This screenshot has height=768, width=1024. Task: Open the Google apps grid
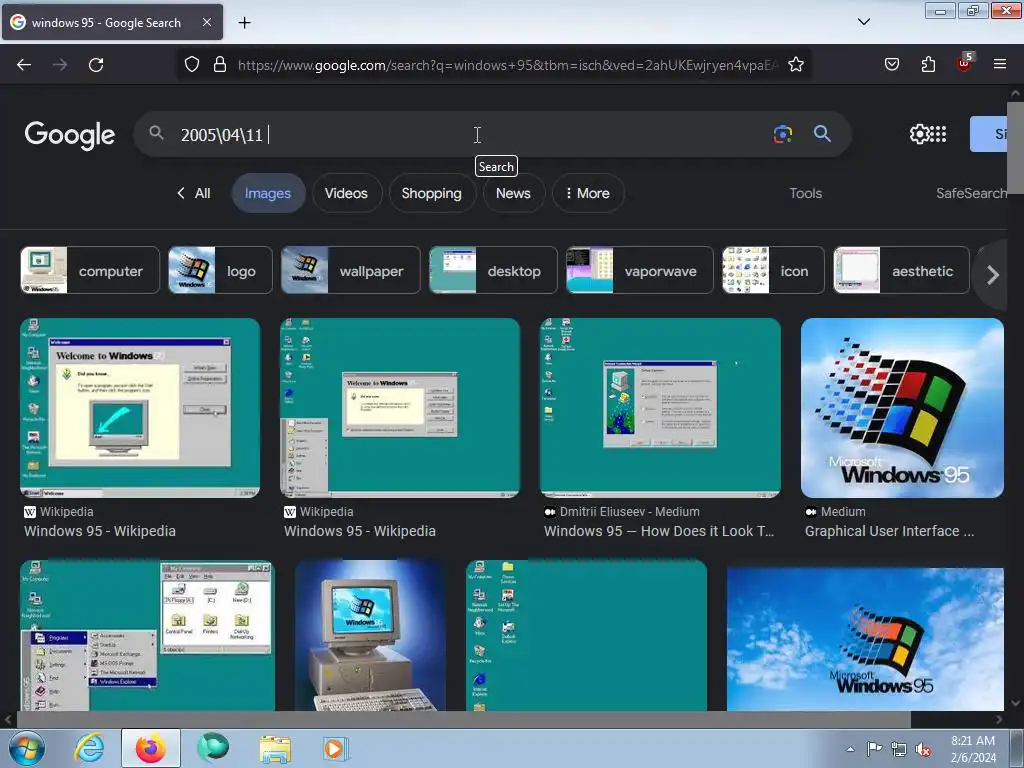[938, 135]
